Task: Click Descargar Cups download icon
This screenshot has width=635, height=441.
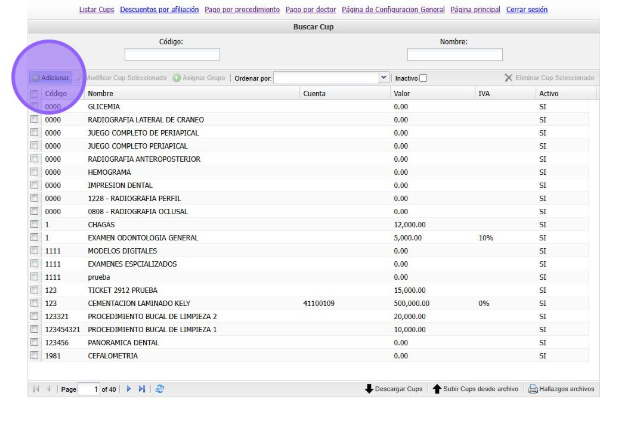Action: tap(369, 388)
